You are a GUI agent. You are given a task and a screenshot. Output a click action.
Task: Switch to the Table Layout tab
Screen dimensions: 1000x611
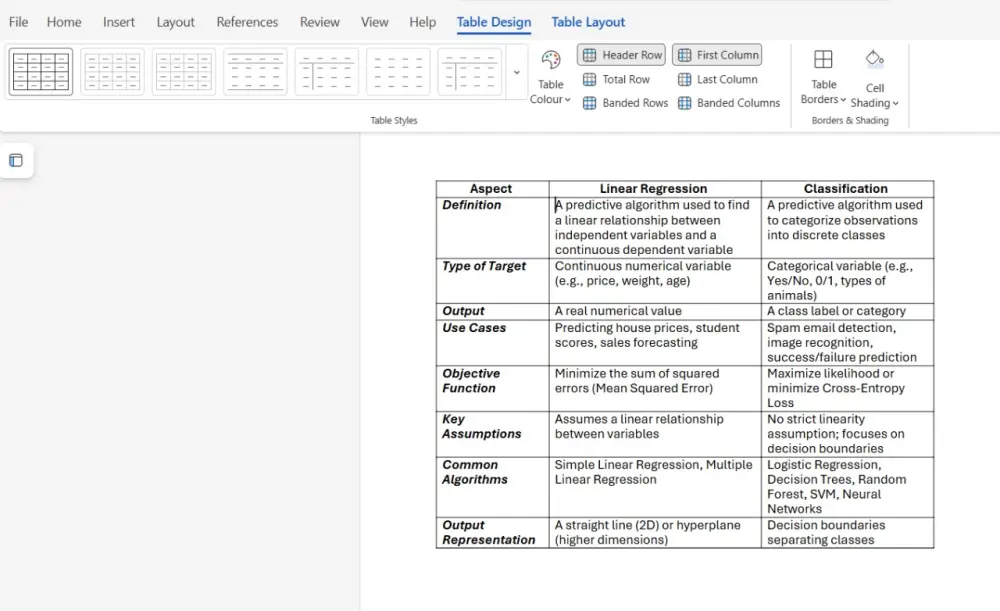588,22
